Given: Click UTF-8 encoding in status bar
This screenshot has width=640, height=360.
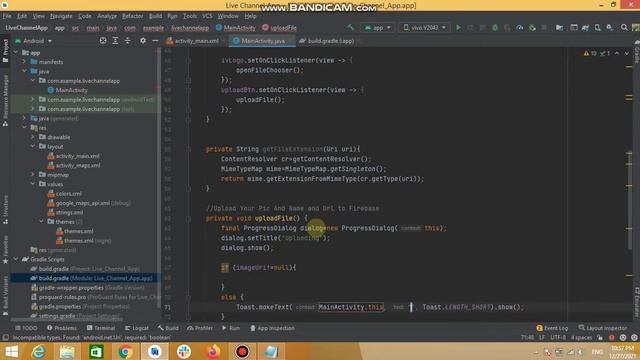Looking at the screenshot, I should pos(558,338).
